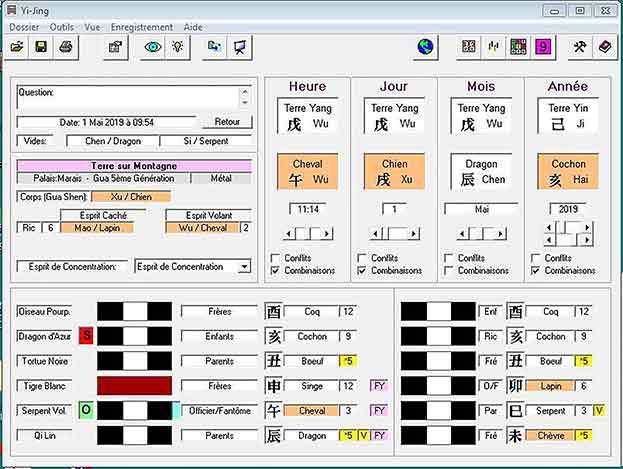Click the Retour button
This screenshot has width=623, height=469.
227,122
